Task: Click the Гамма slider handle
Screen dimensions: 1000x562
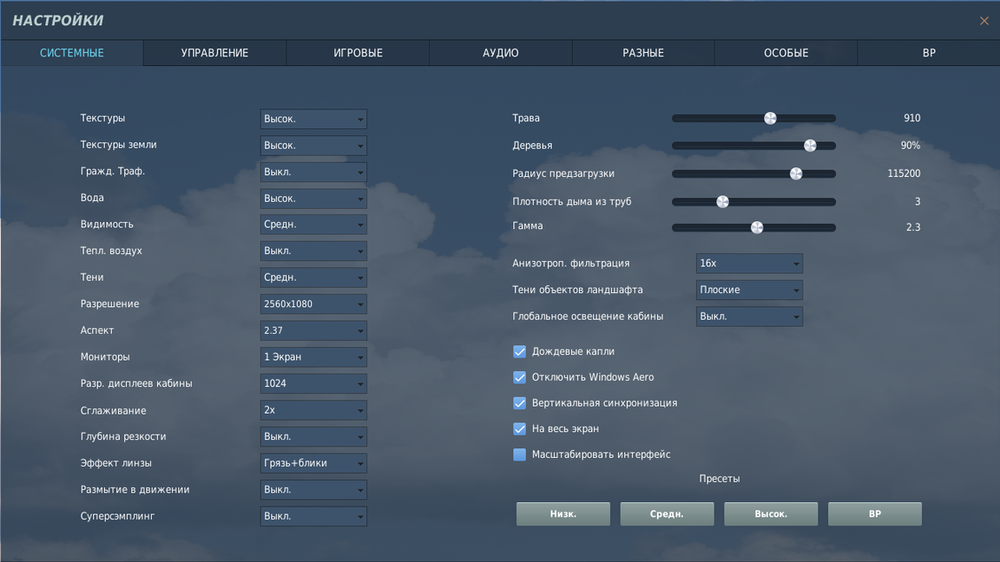Action: [x=757, y=227]
